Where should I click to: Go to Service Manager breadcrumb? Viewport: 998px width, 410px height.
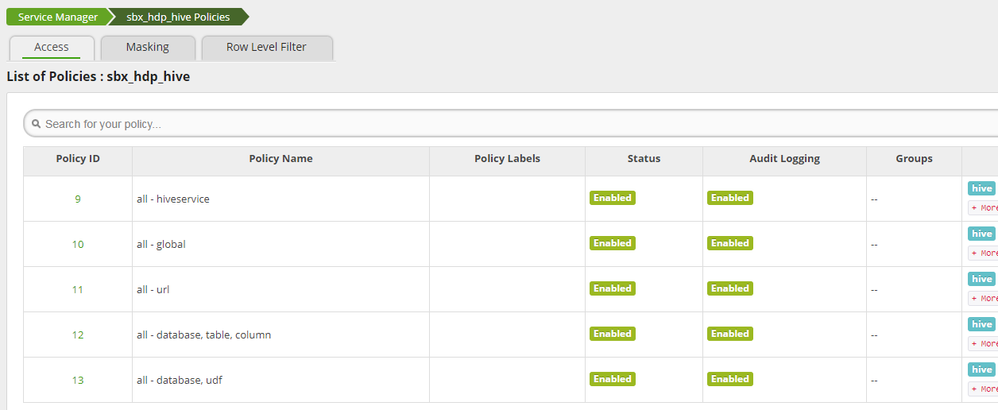[57, 17]
